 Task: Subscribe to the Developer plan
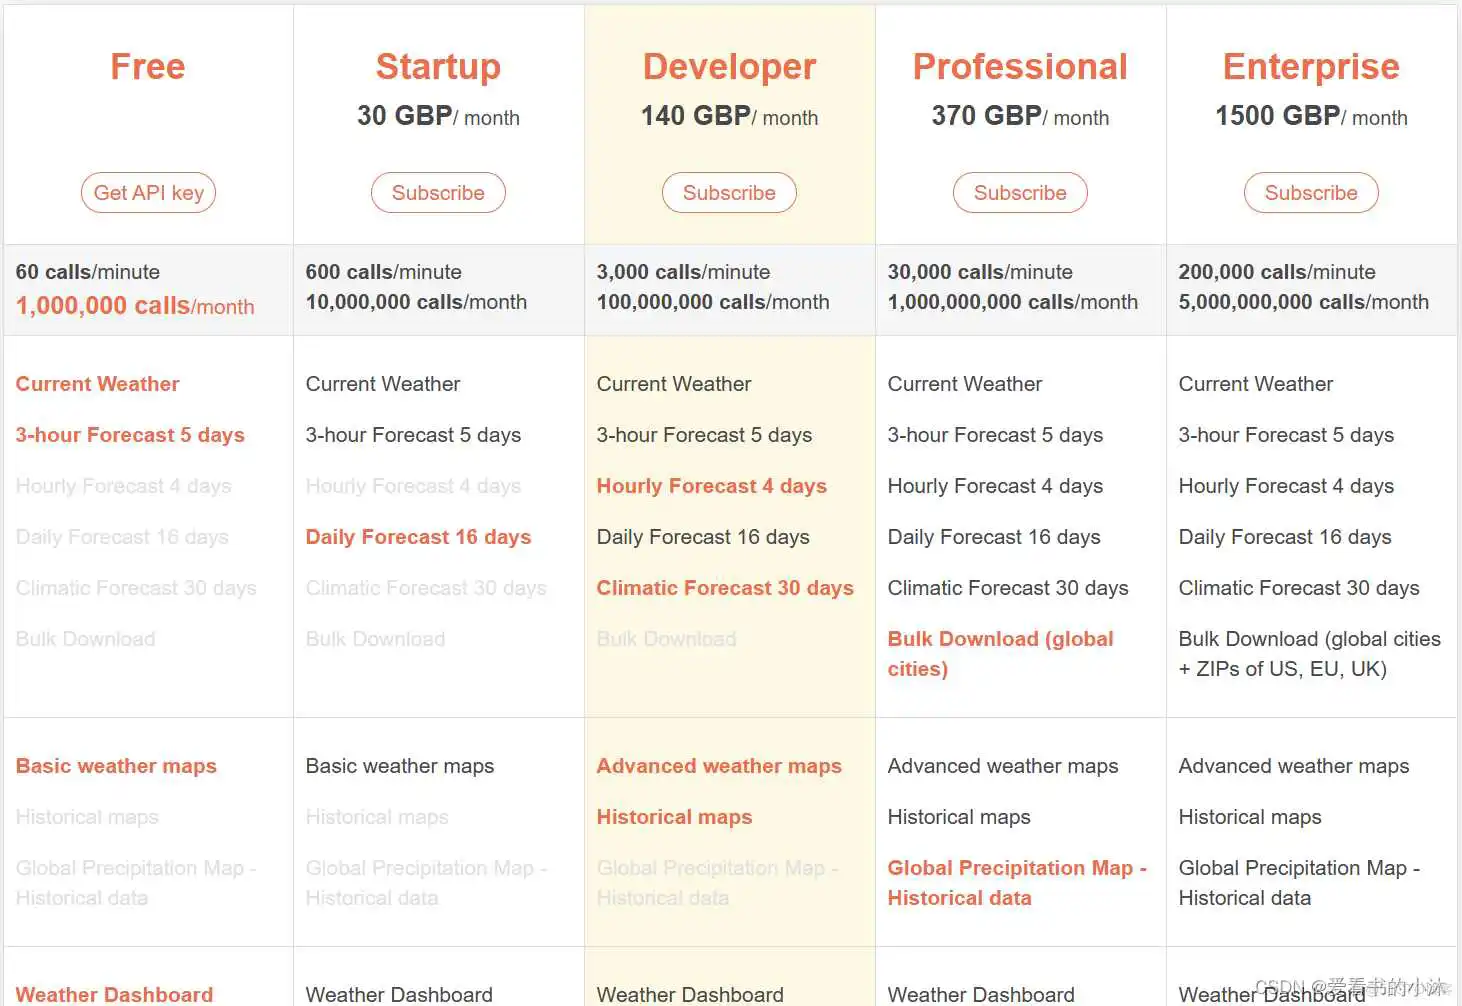point(729,193)
